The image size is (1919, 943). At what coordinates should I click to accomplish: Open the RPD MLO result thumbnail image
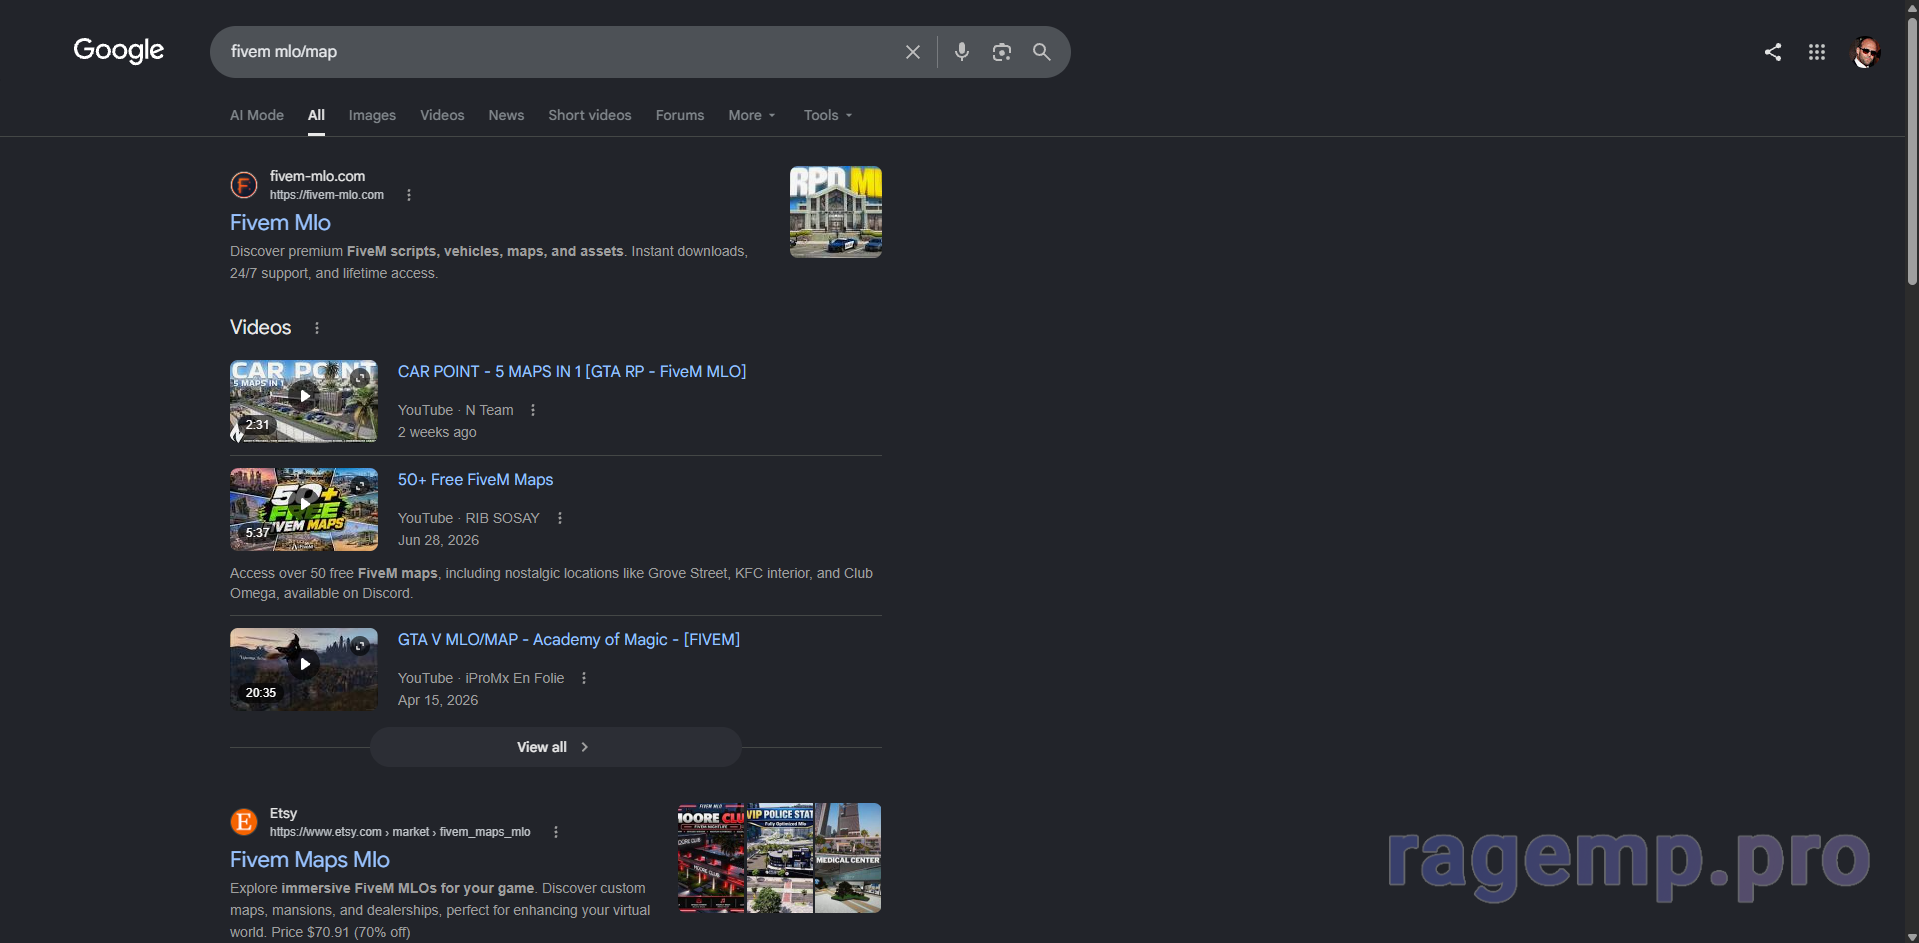(836, 212)
